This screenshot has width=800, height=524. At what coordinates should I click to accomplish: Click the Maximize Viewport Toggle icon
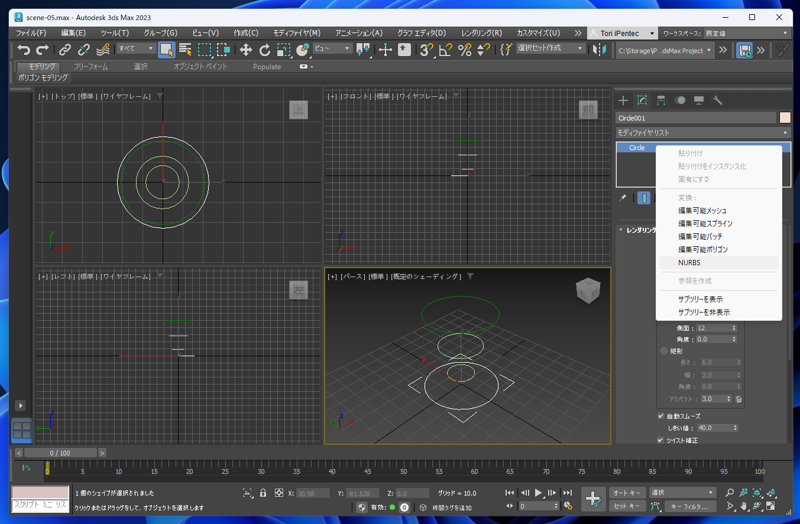(x=771, y=506)
